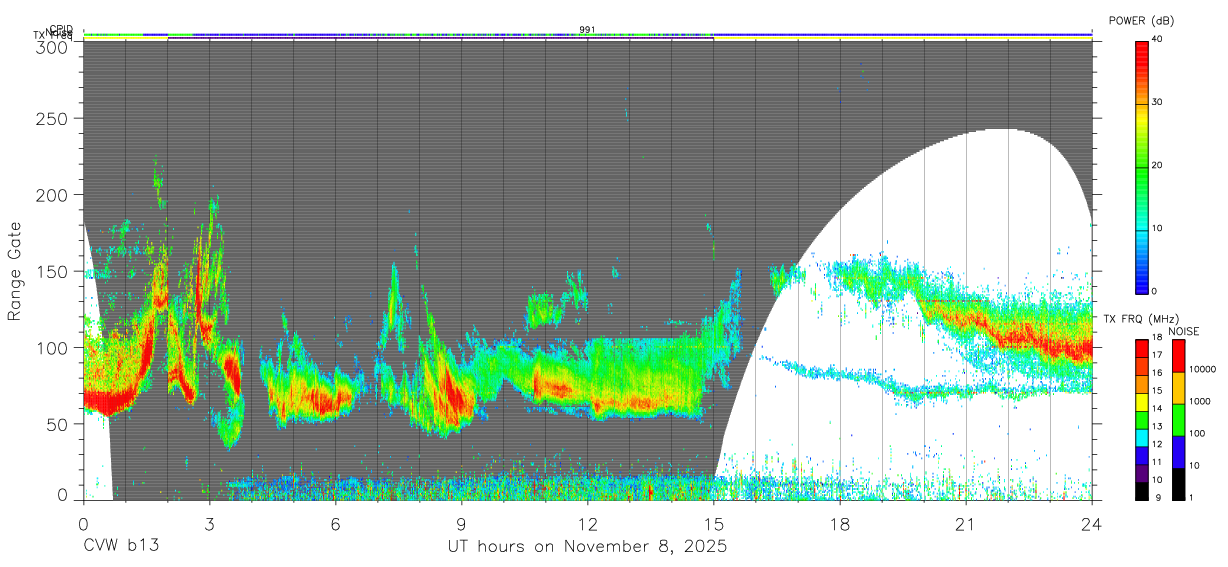The image size is (1228, 567).
Task: Click the 150 range gate tick label
Action: point(52,271)
